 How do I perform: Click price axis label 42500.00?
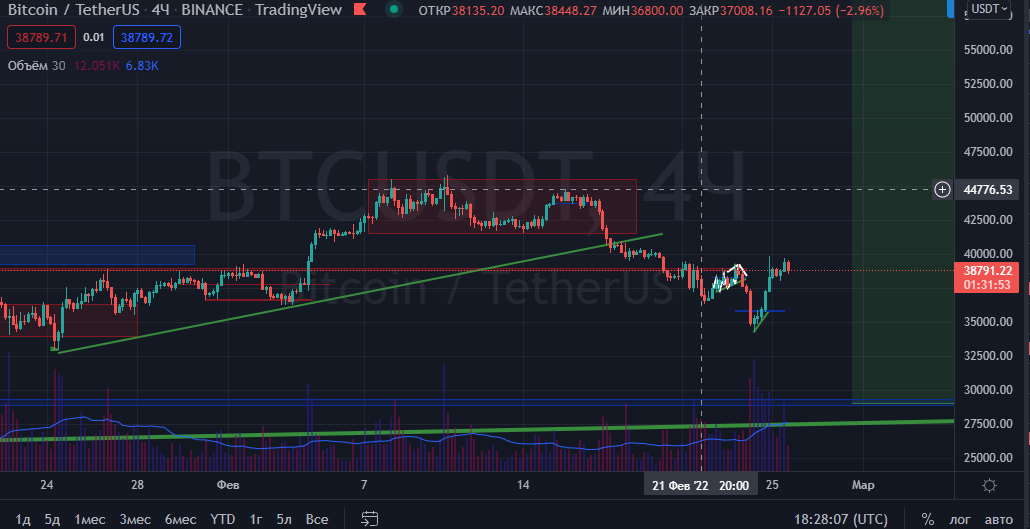987,219
